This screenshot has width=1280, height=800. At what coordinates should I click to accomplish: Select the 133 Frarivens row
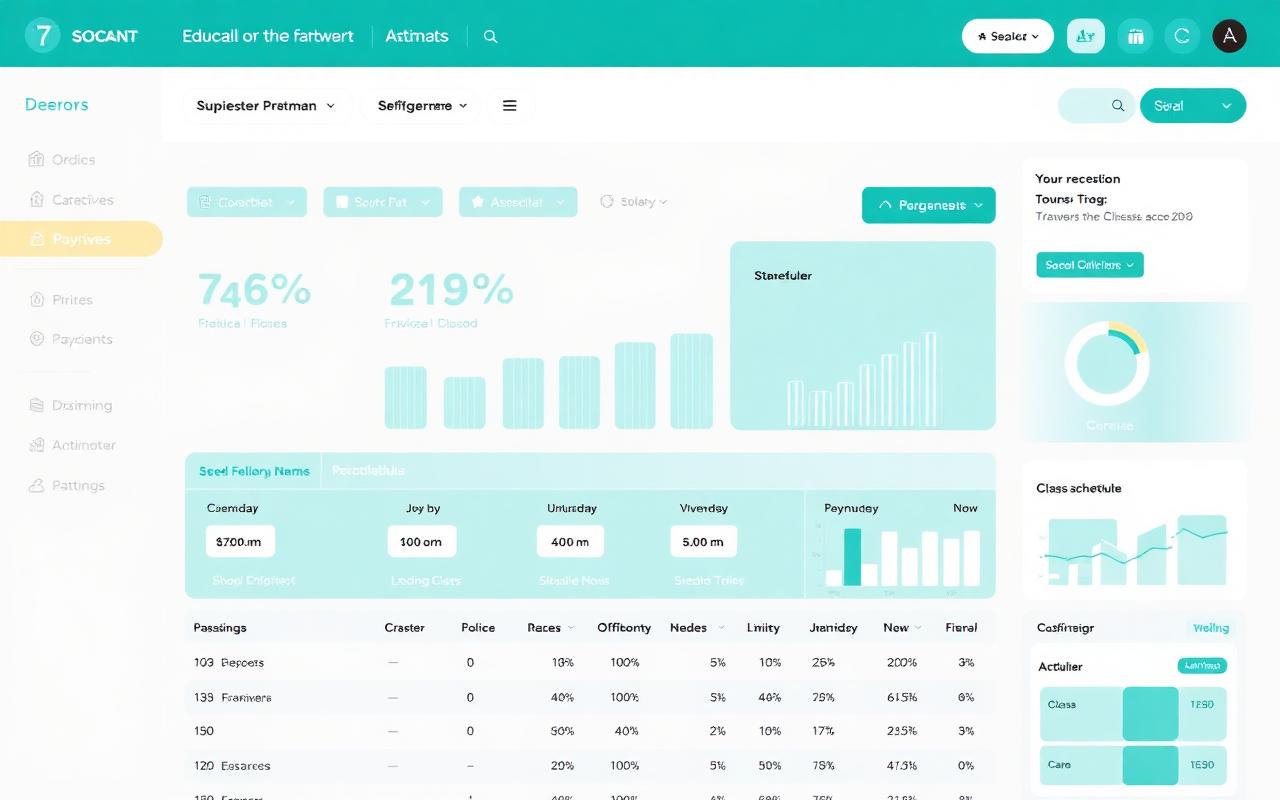point(590,697)
